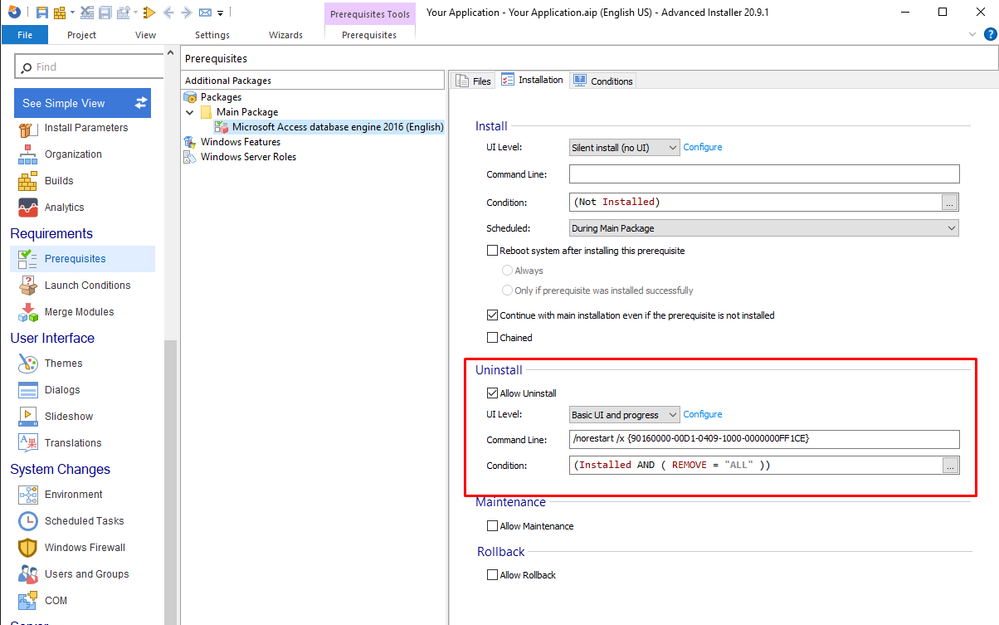This screenshot has width=999, height=625.
Task: Switch to the Files tab
Action: (473, 81)
